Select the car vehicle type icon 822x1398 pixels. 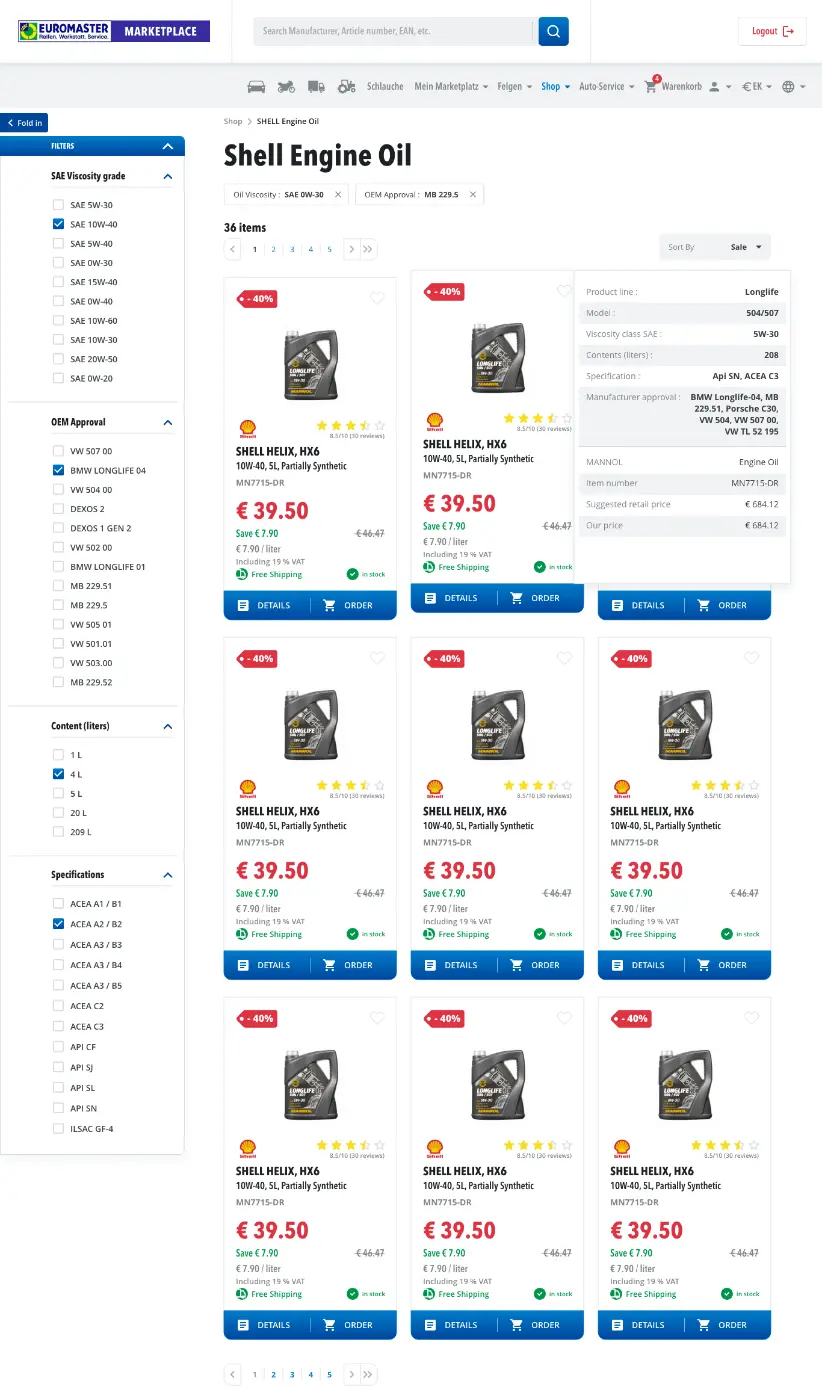pos(256,87)
